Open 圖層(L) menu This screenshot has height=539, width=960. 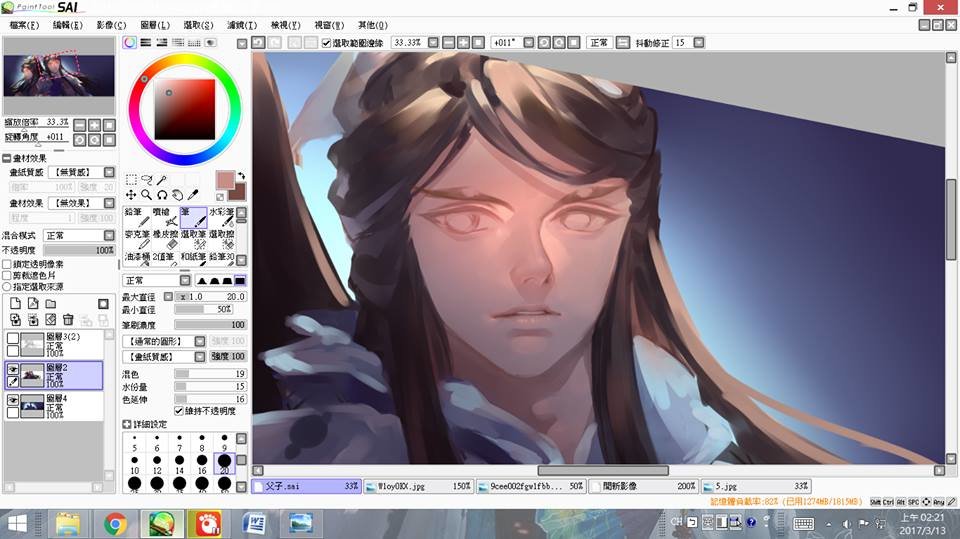pos(155,25)
